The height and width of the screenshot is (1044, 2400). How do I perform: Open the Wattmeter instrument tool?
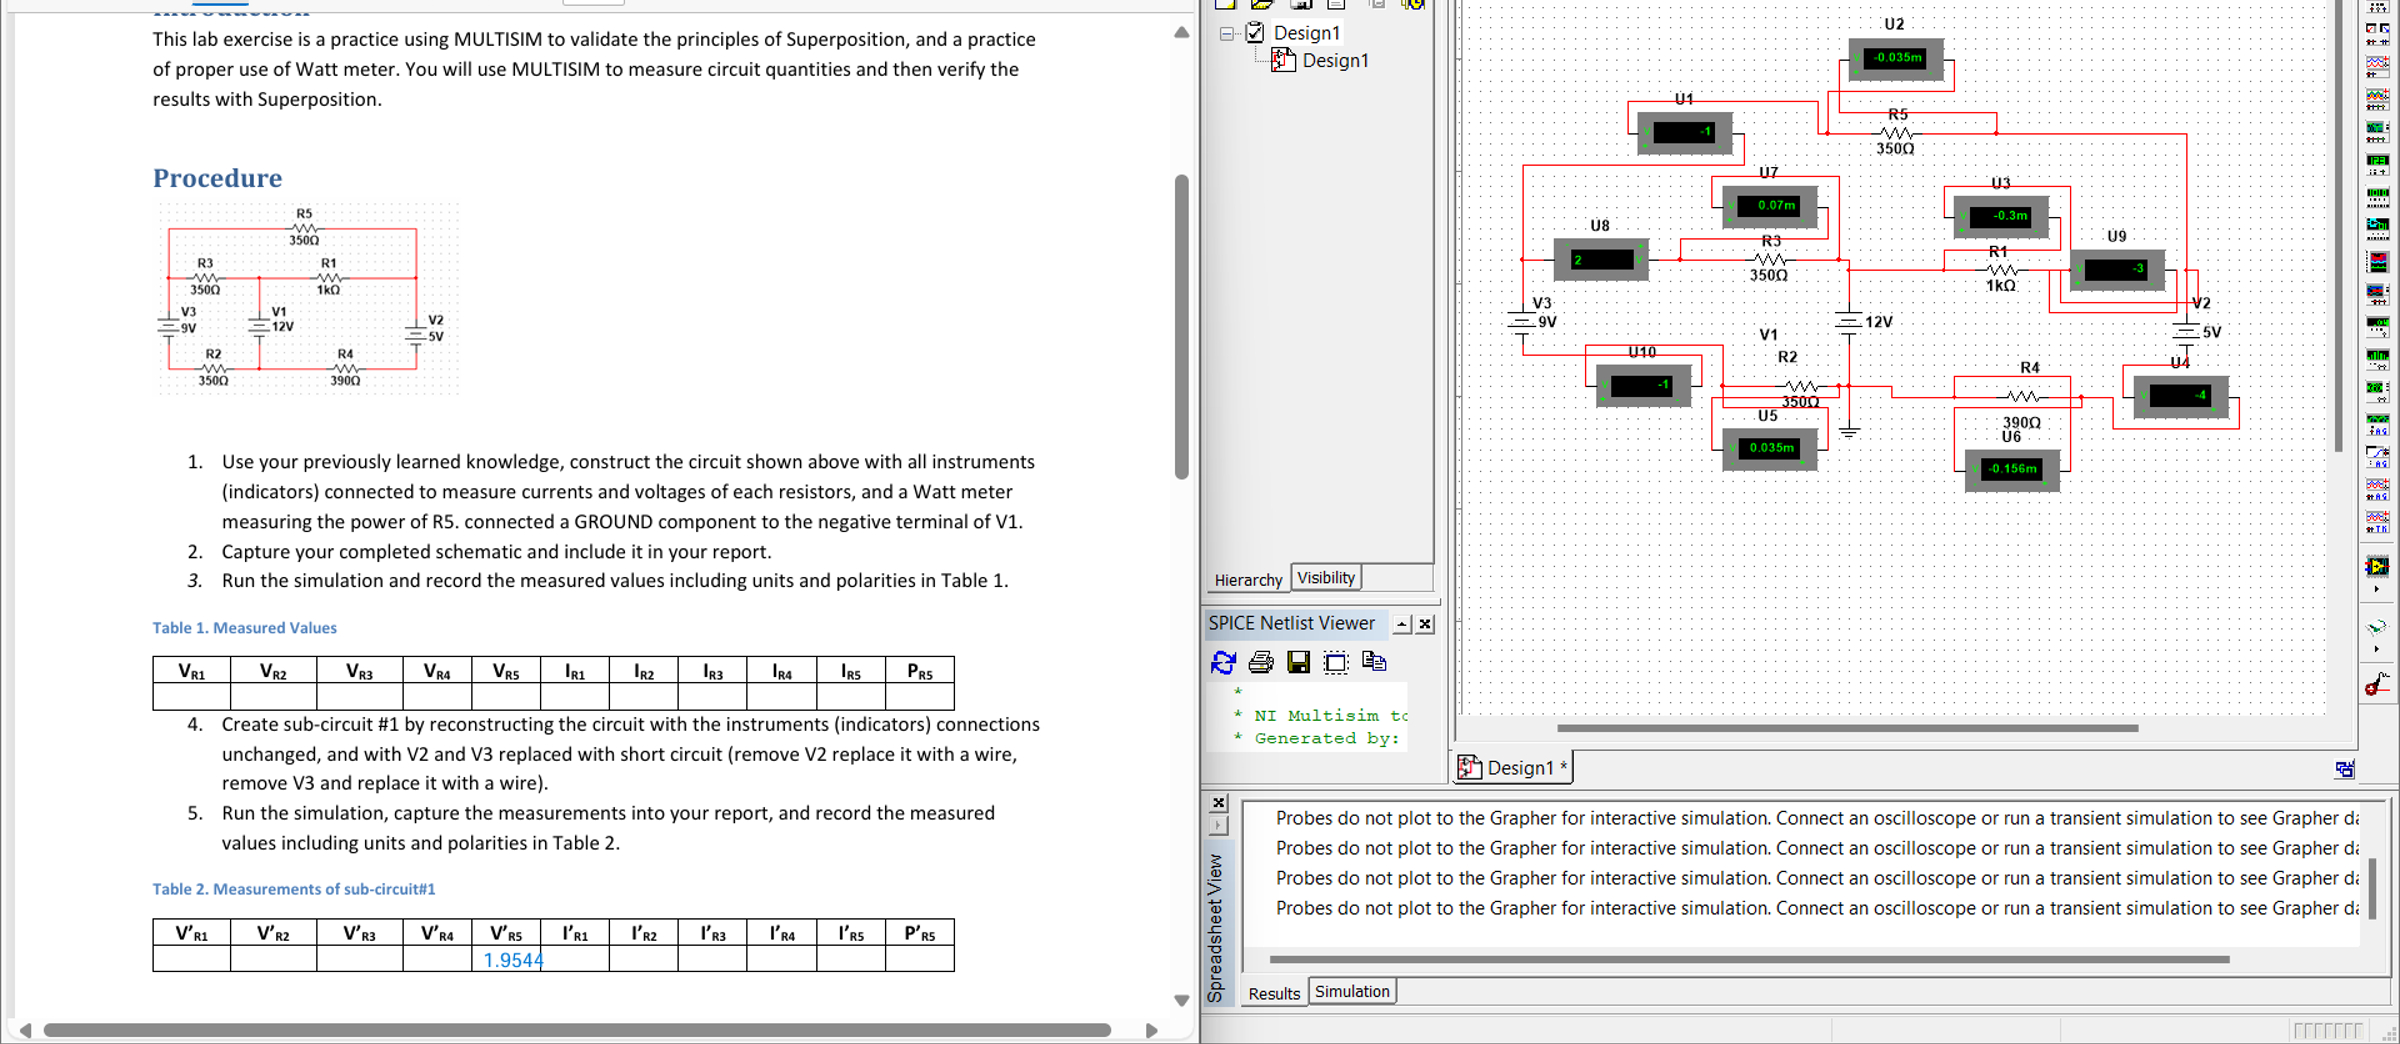pyautogui.click(x=2378, y=33)
